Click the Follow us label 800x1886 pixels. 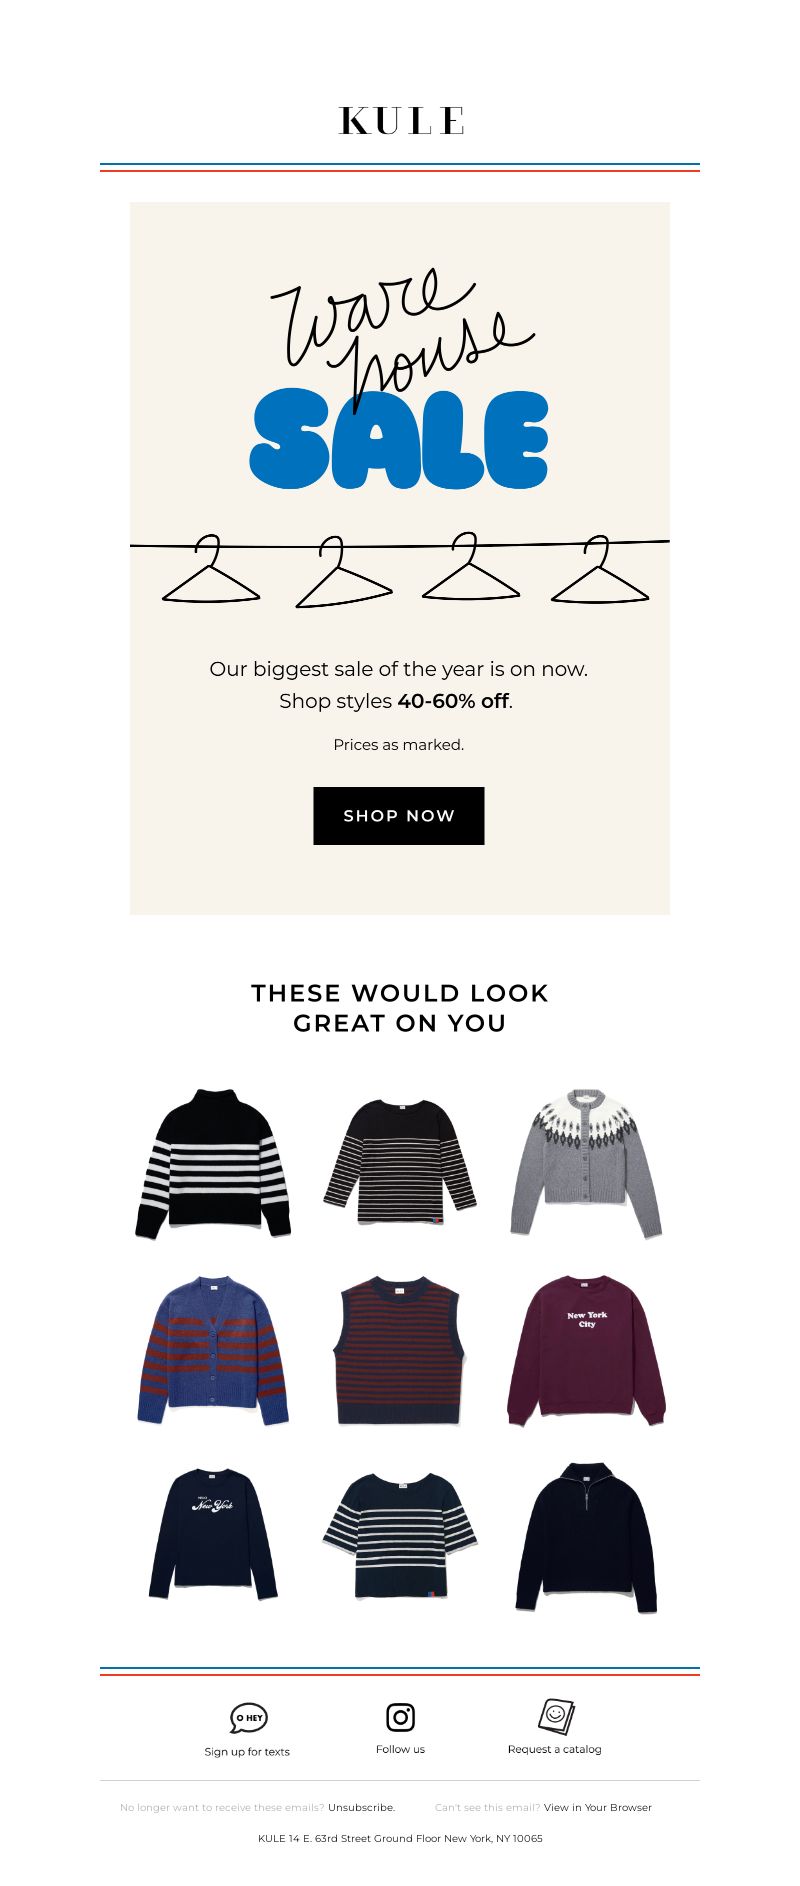point(400,1749)
